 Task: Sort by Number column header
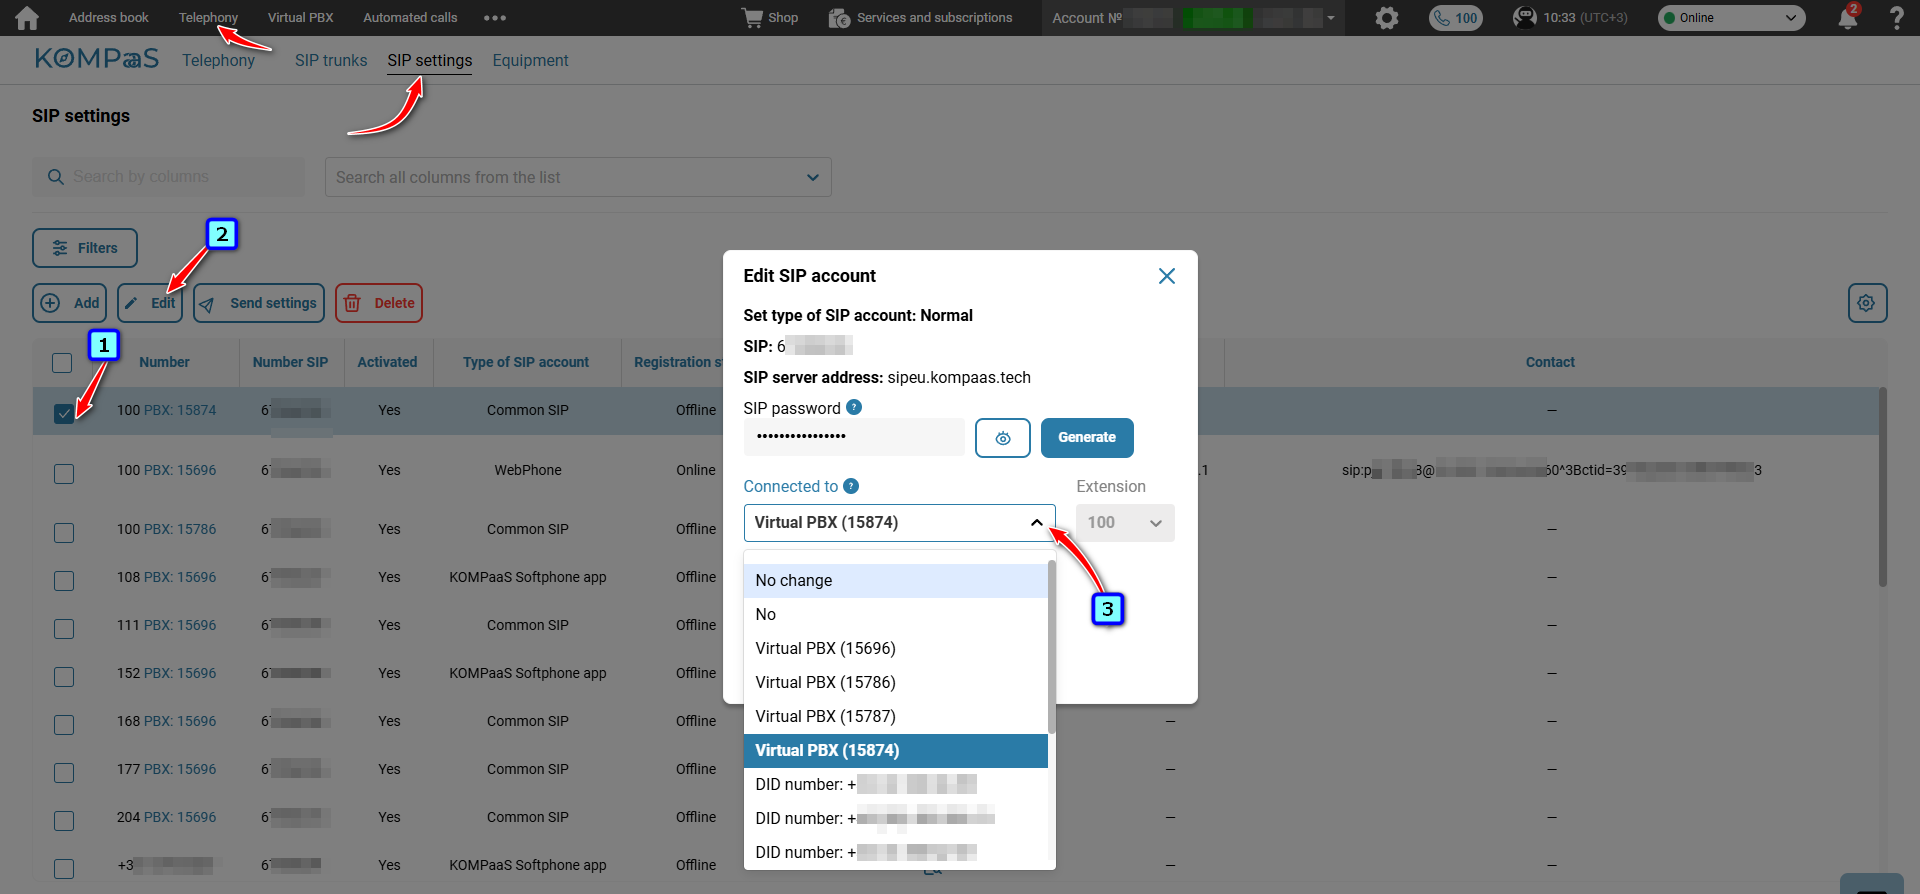pos(164,362)
